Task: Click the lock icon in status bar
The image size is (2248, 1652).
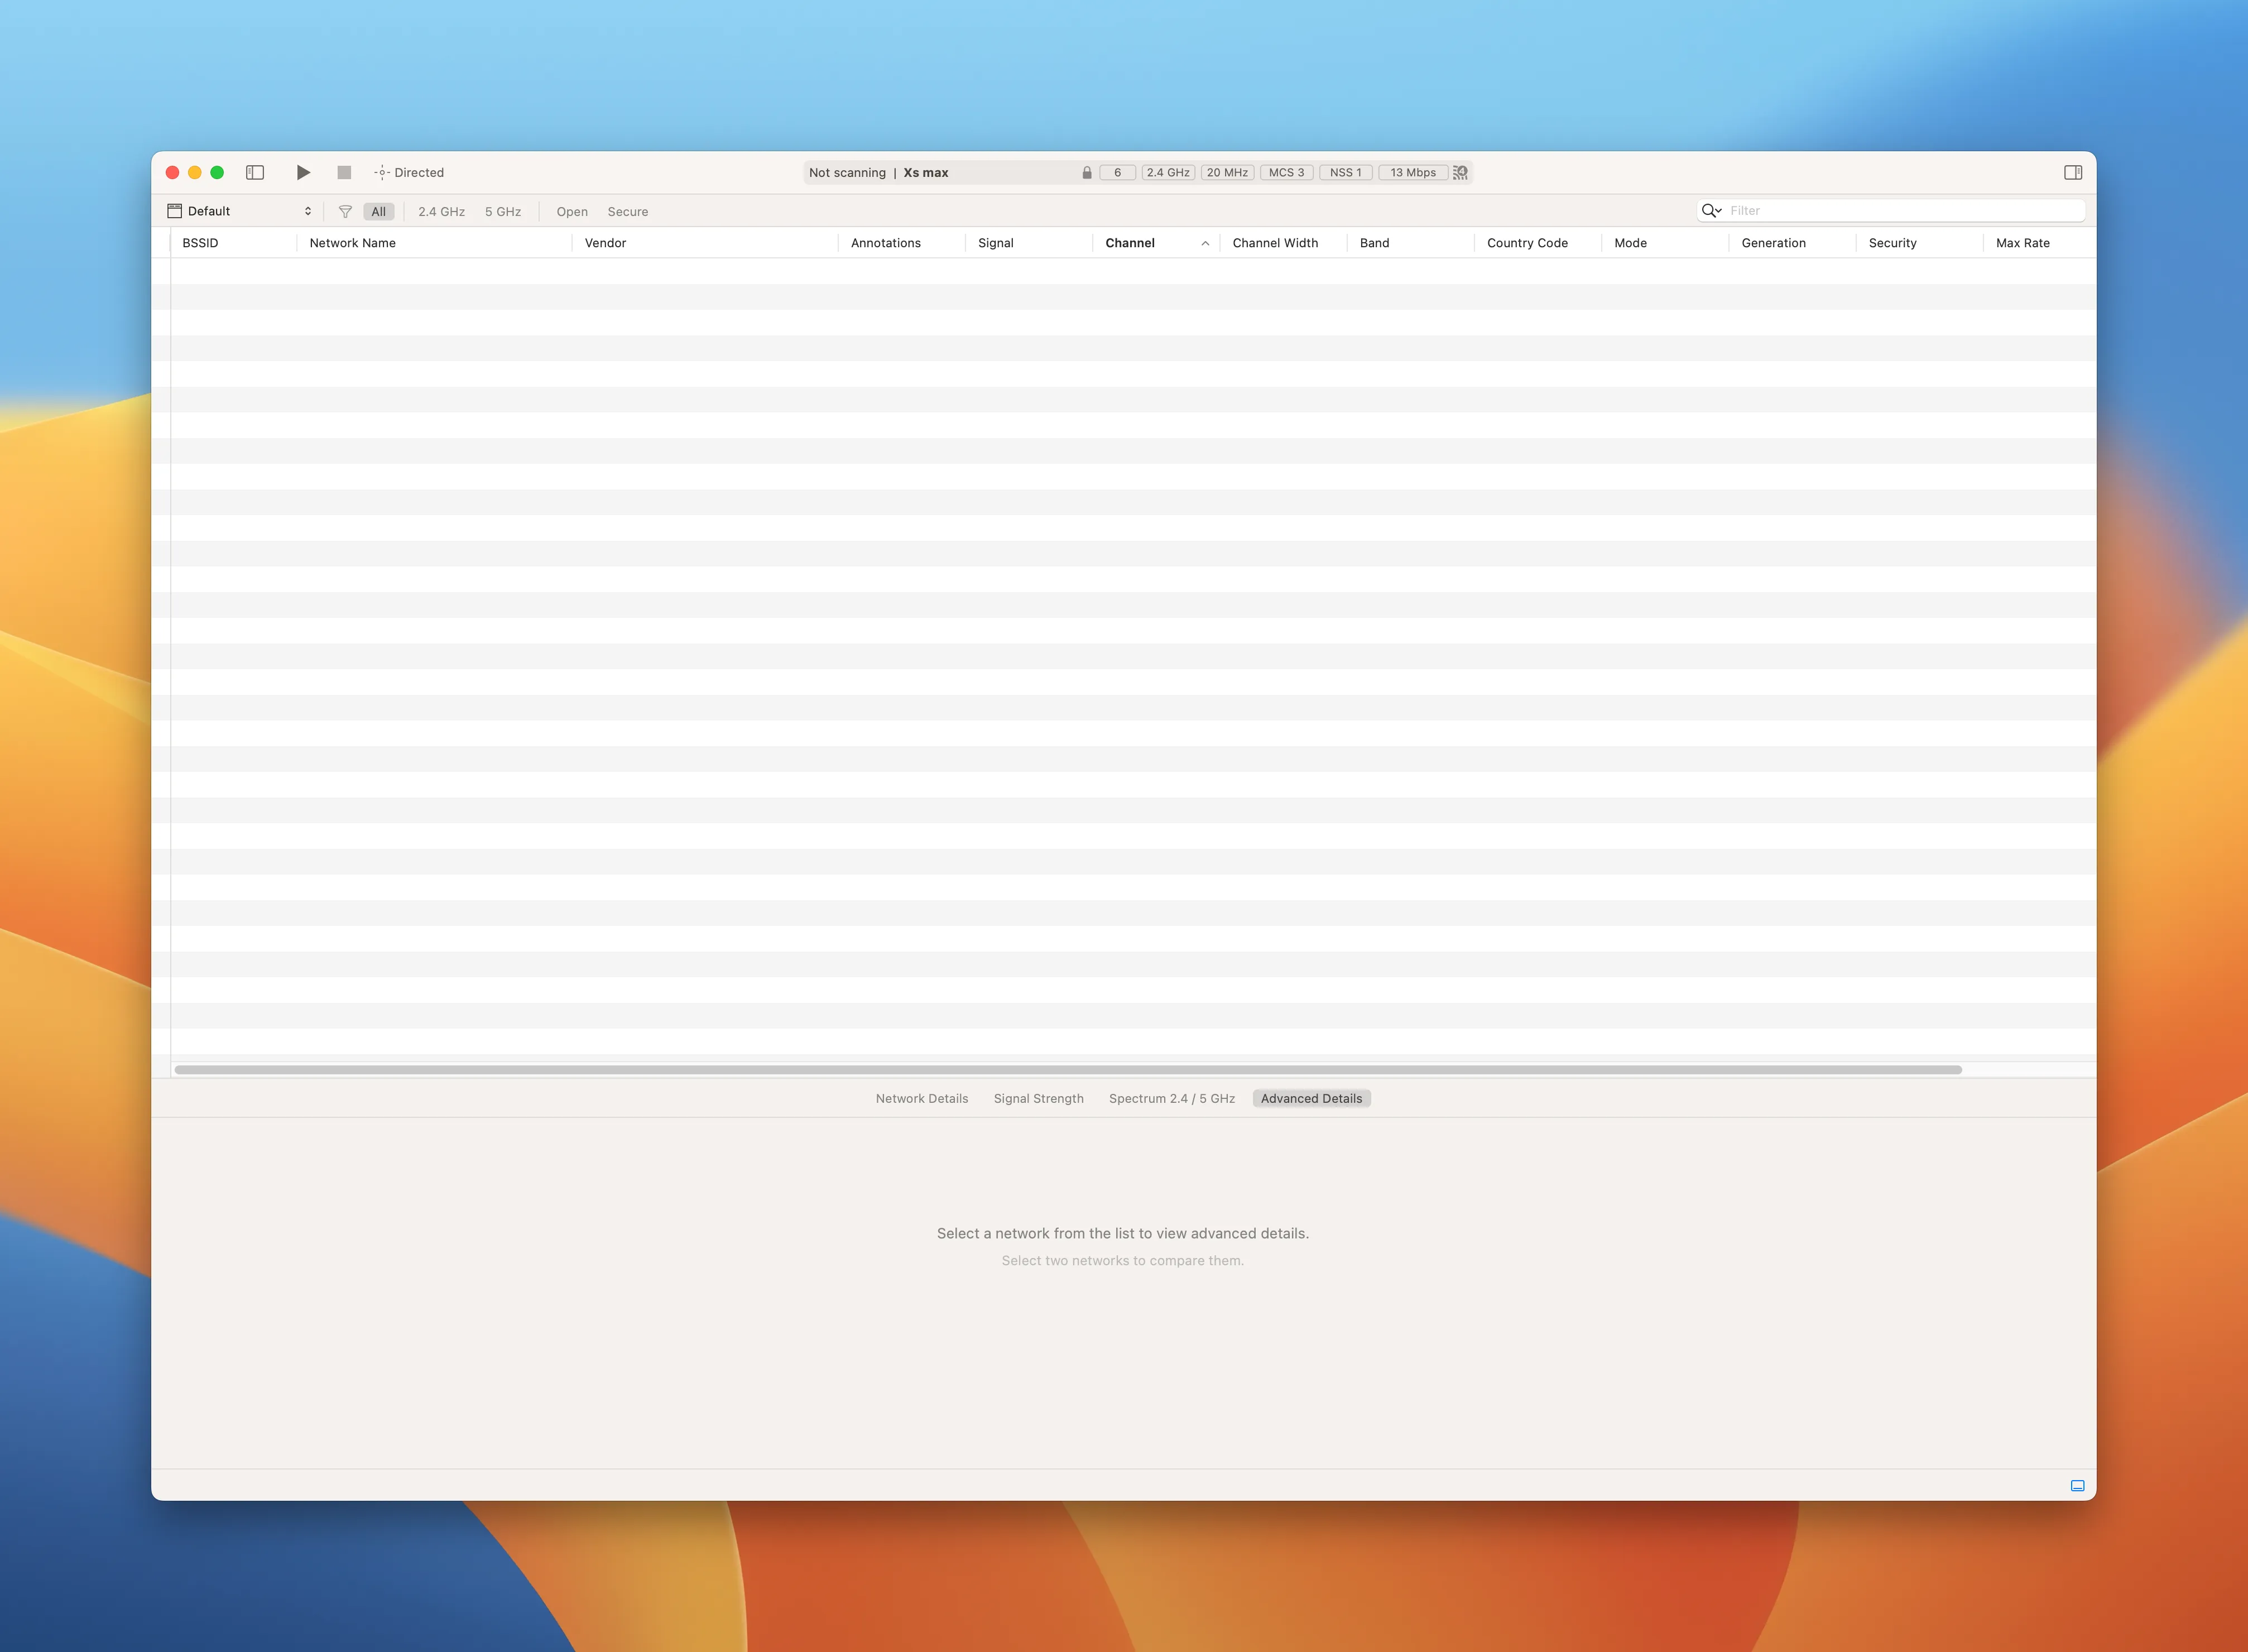Action: pyautogui.click(x=1087, y=172)
